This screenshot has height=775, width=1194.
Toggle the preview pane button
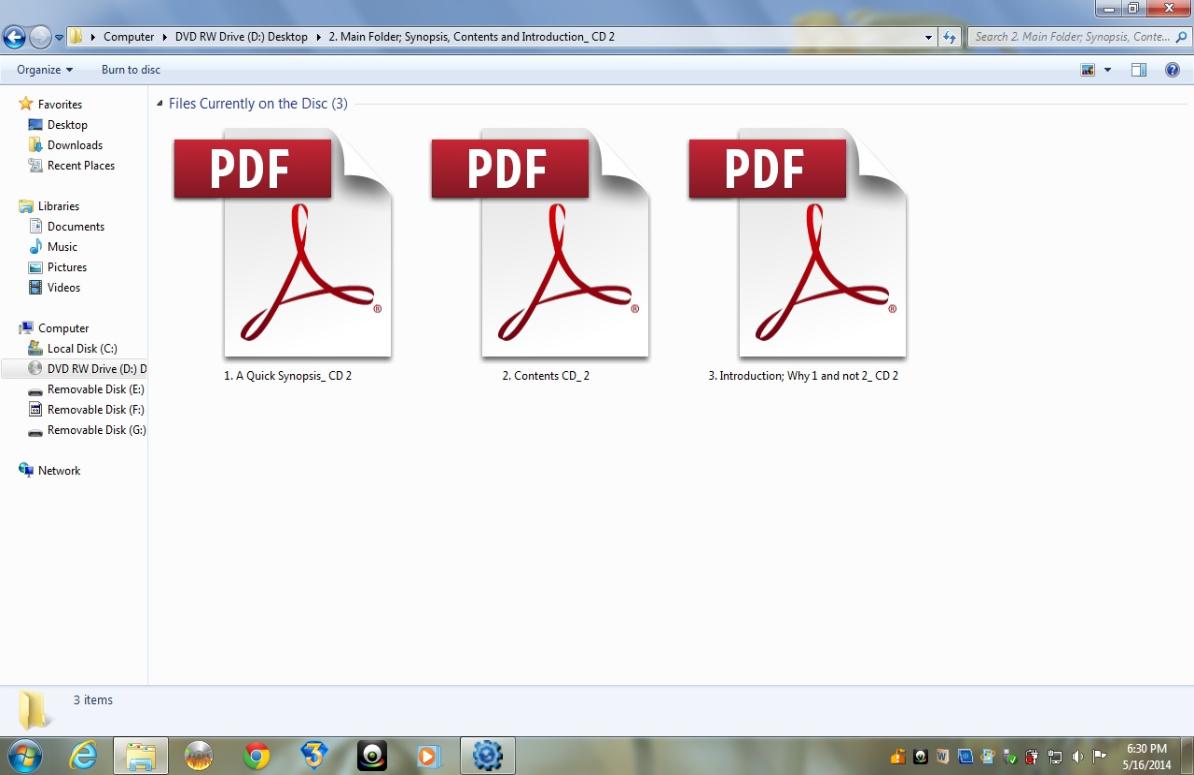(1138, 70)
